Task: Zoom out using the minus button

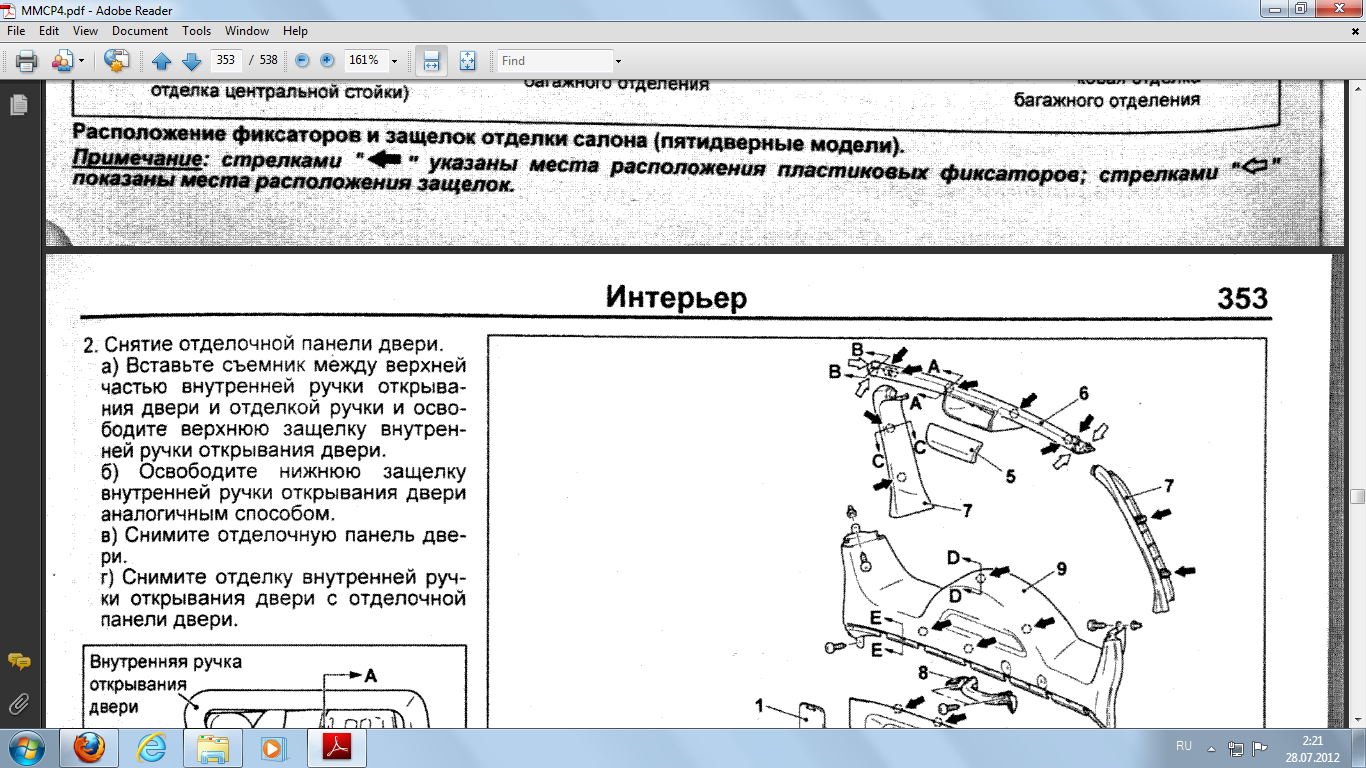Action: click(302, 61)
